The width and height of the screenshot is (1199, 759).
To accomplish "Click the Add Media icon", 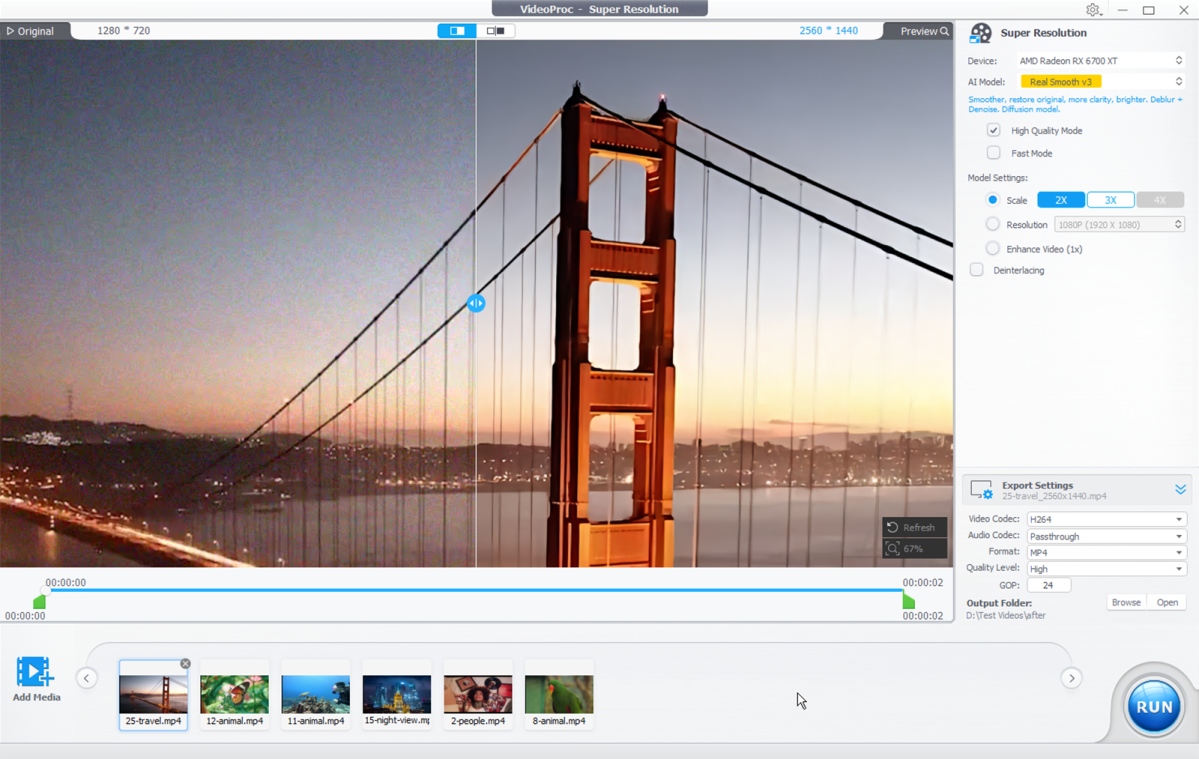I will 35,673.
